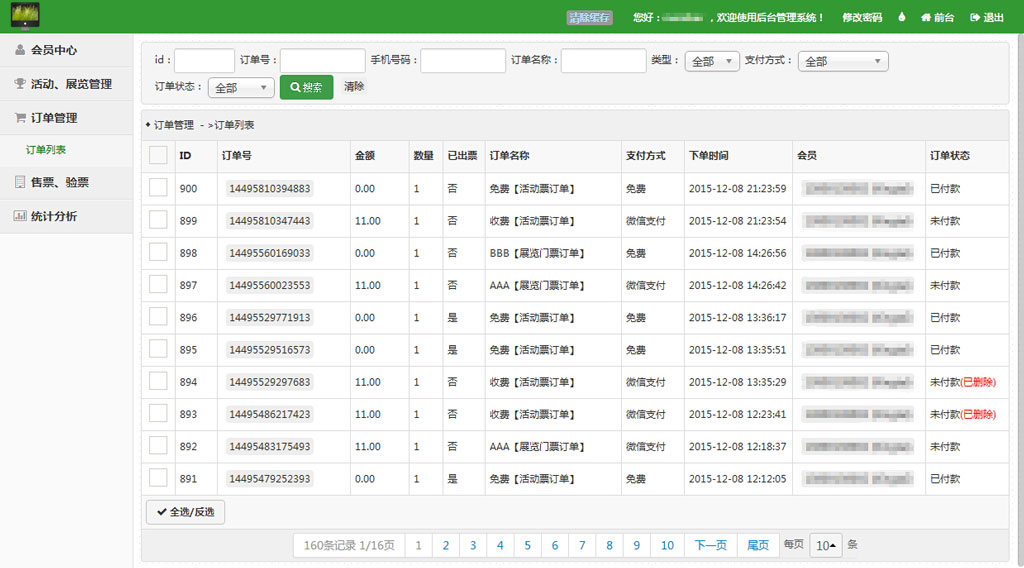The width and height of the screenshot is (1024, 568).
Task: Open the 订单状态 dropdown
Action: coord(241,88)
